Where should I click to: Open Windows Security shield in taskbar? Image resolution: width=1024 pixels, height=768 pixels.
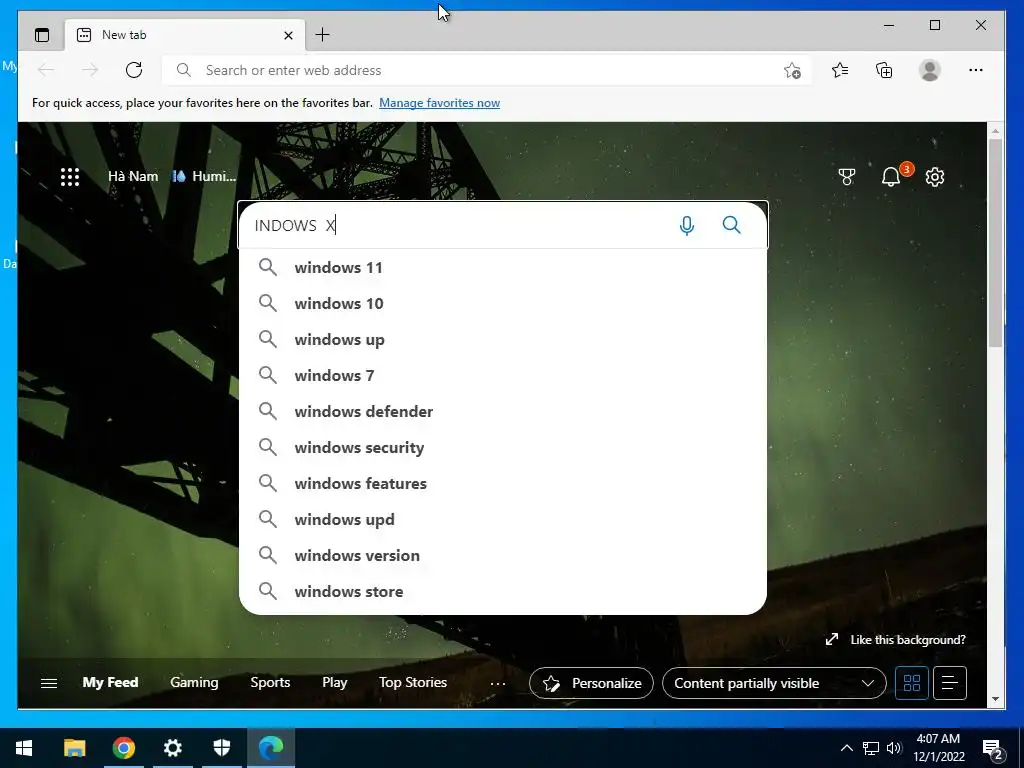pyautogui.click(x=222, y=748)
